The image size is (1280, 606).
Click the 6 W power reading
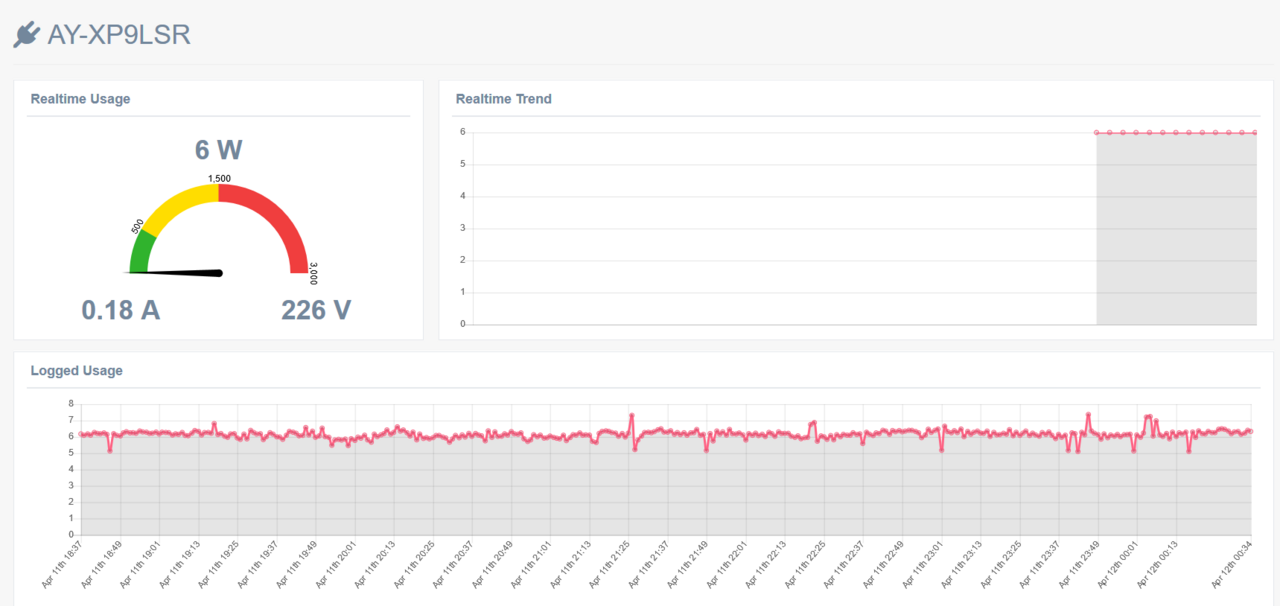[x=218, y=150]
